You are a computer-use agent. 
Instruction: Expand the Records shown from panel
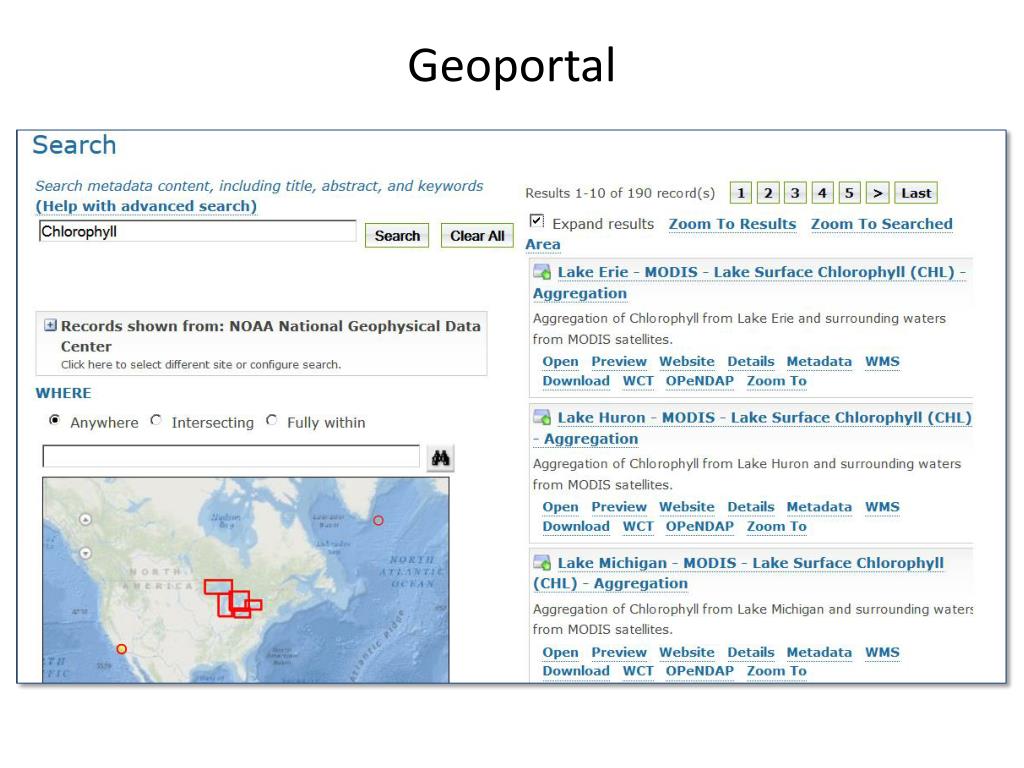tap(50, 325)
